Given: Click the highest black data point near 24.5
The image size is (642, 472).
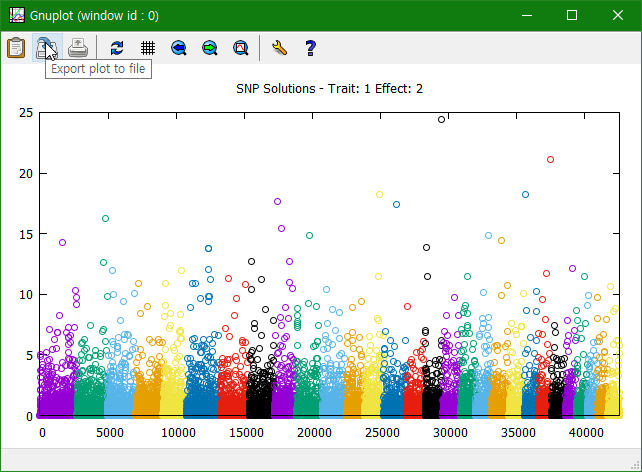Looking at the screenshot, I should click(441, 120).
